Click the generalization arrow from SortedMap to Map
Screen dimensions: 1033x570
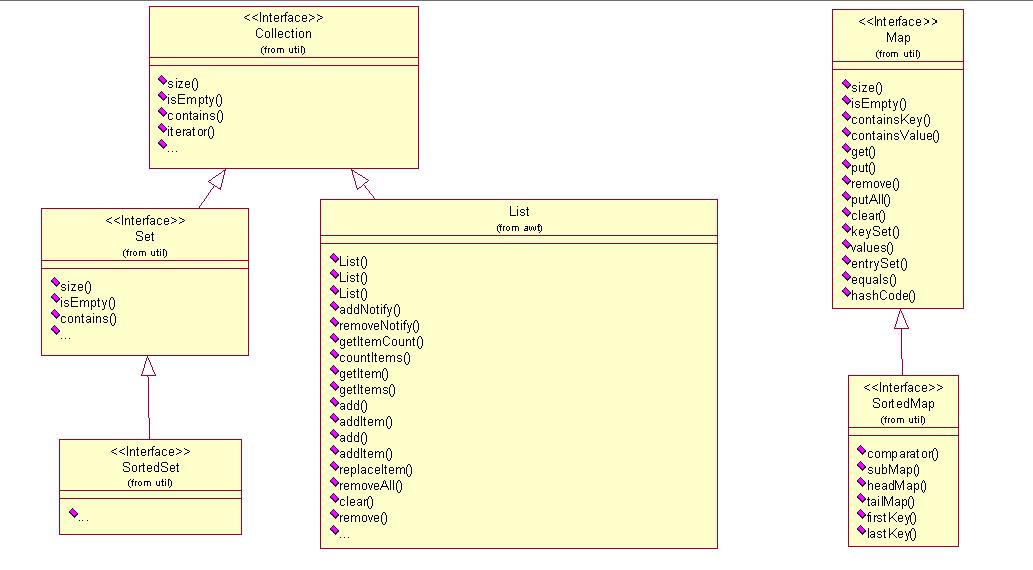click(x=902, y=342)
